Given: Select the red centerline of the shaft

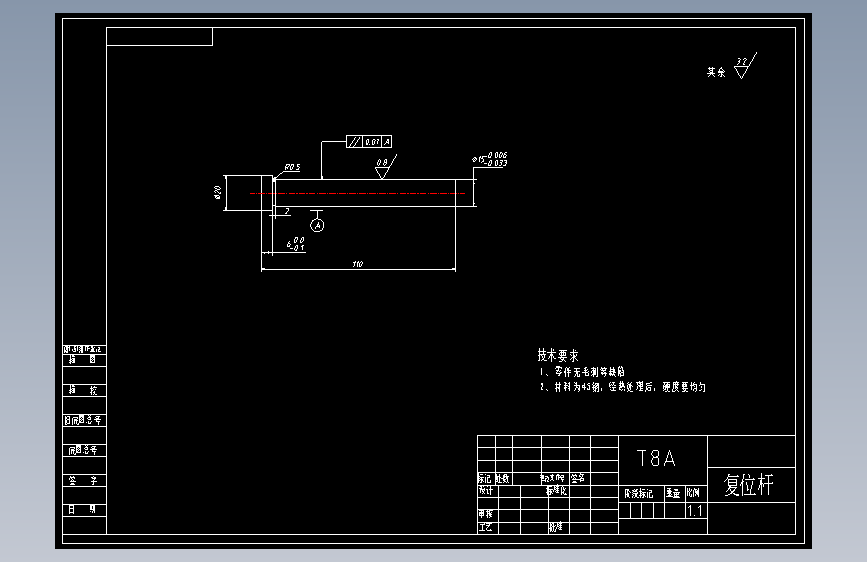Looking at the screenshot, I should tap(358, 194).
